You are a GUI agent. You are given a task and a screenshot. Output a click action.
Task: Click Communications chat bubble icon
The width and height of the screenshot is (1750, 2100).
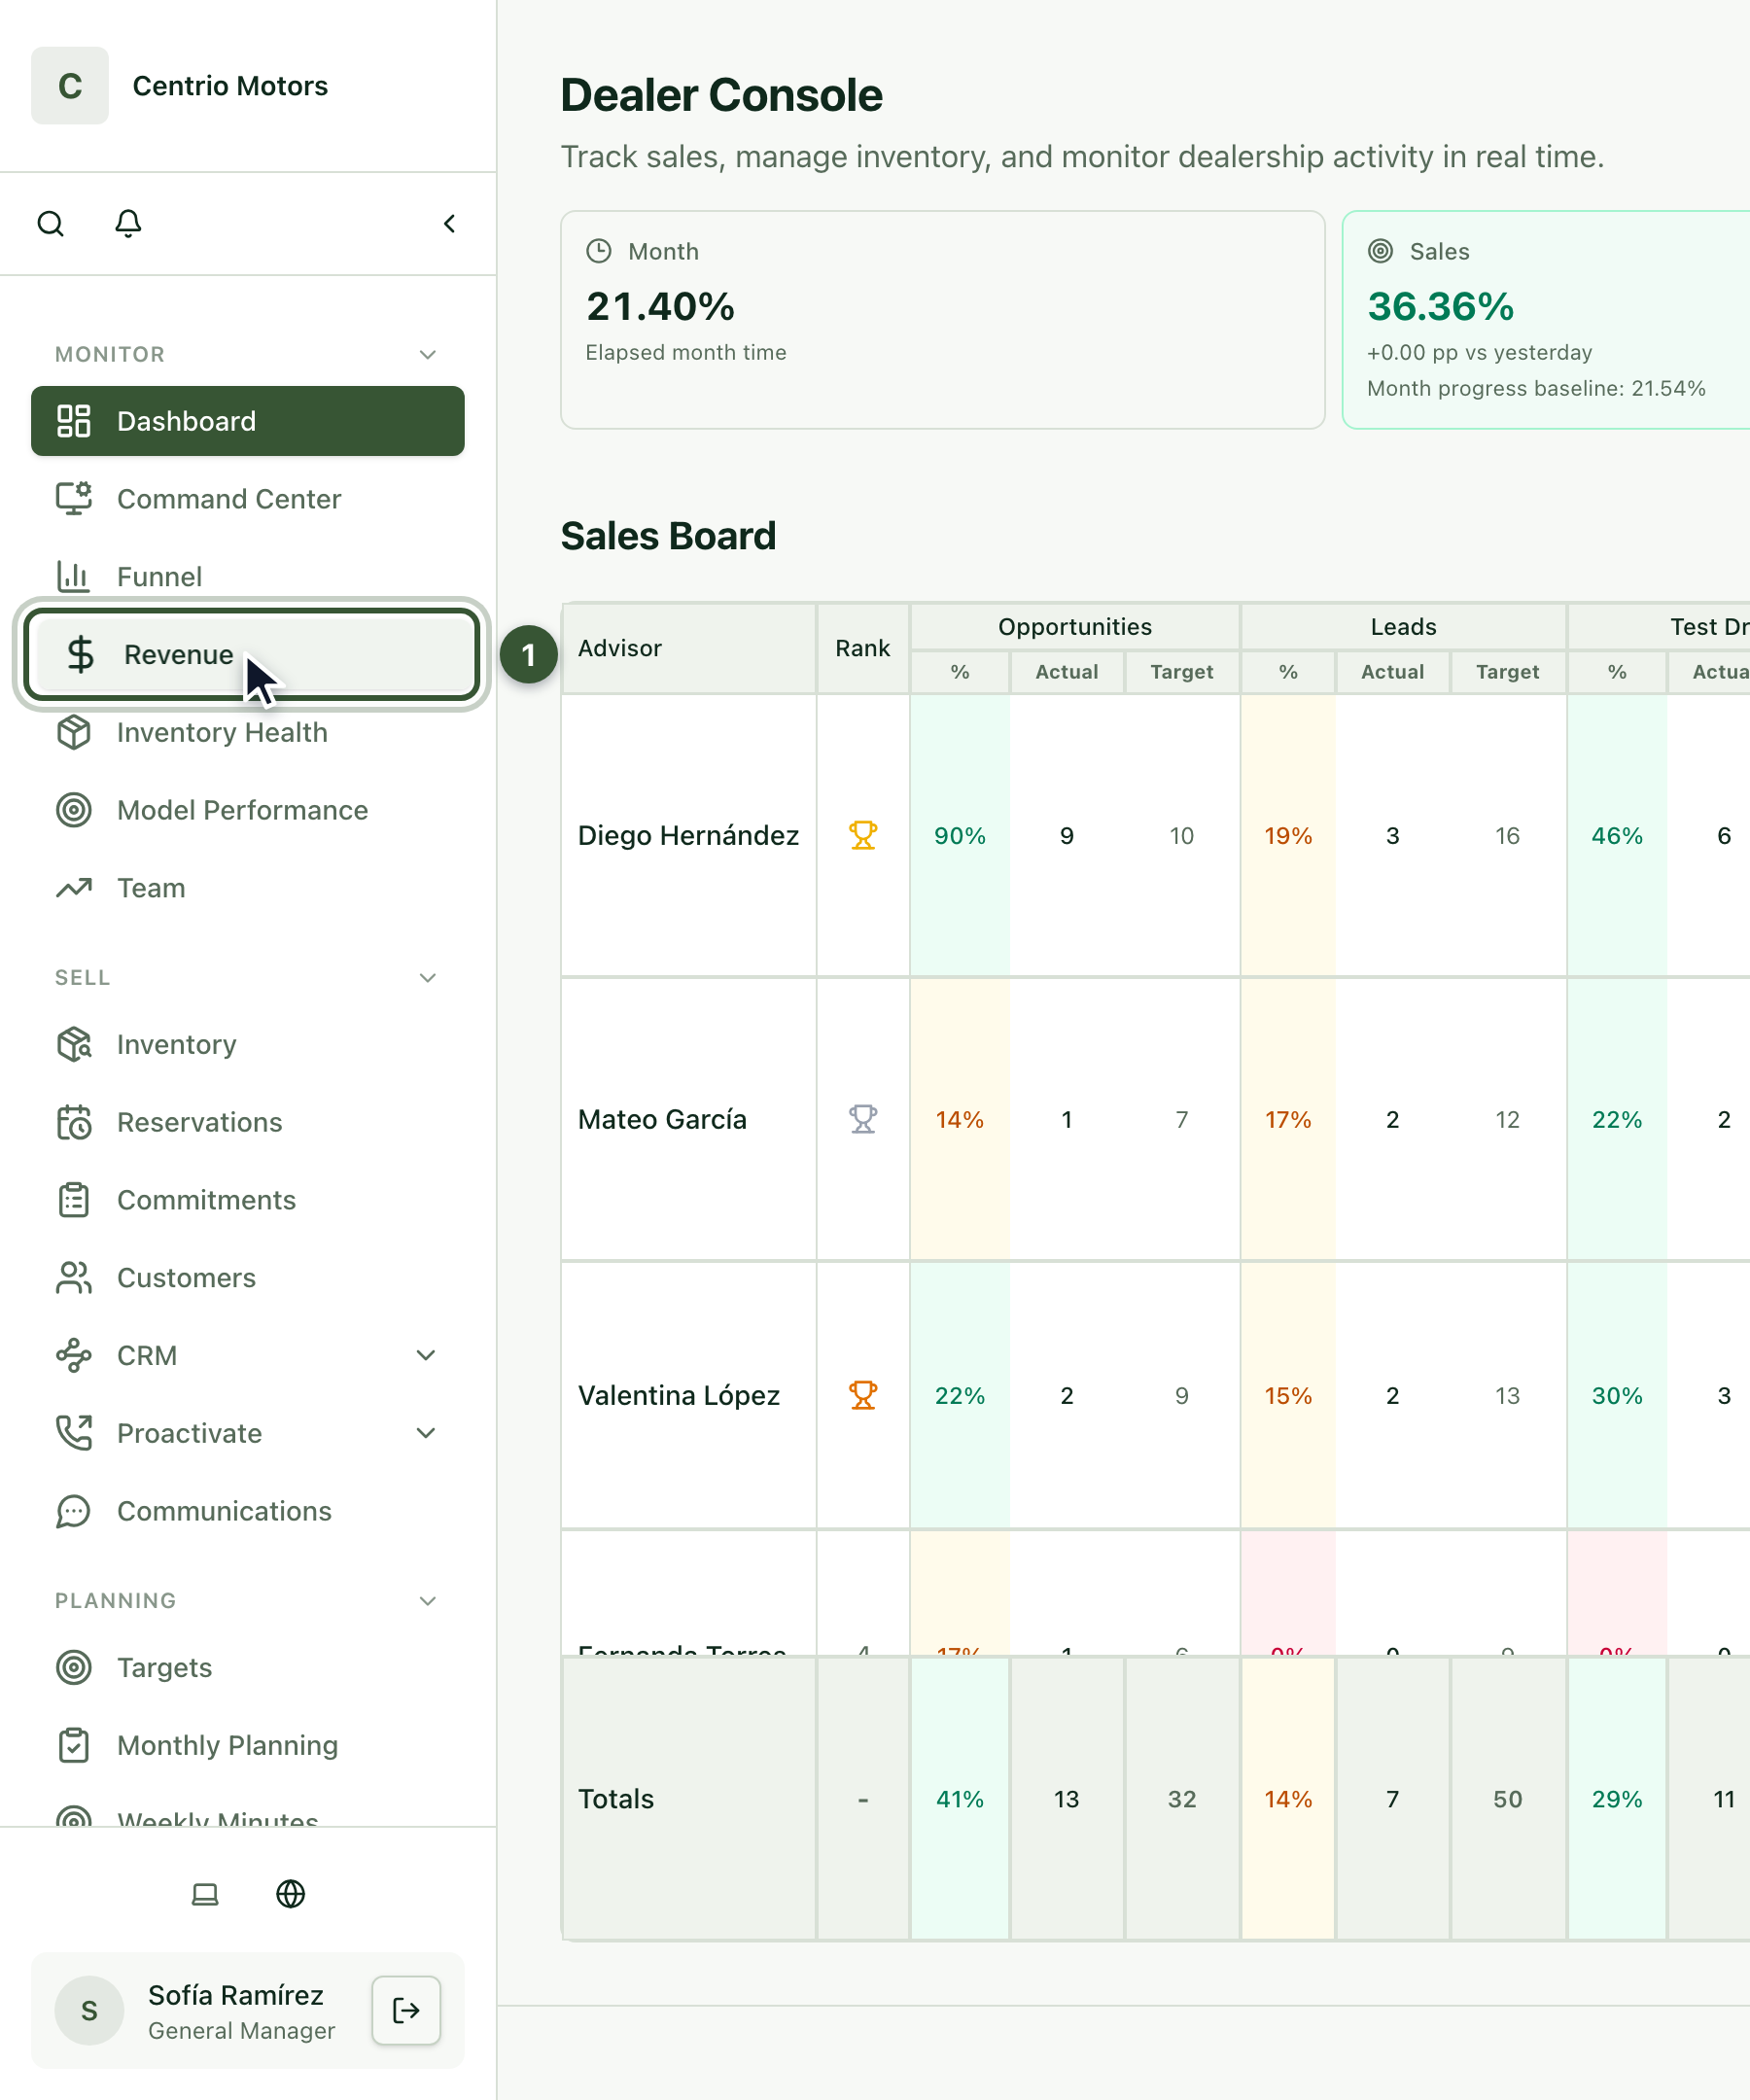coord(74,1511)
